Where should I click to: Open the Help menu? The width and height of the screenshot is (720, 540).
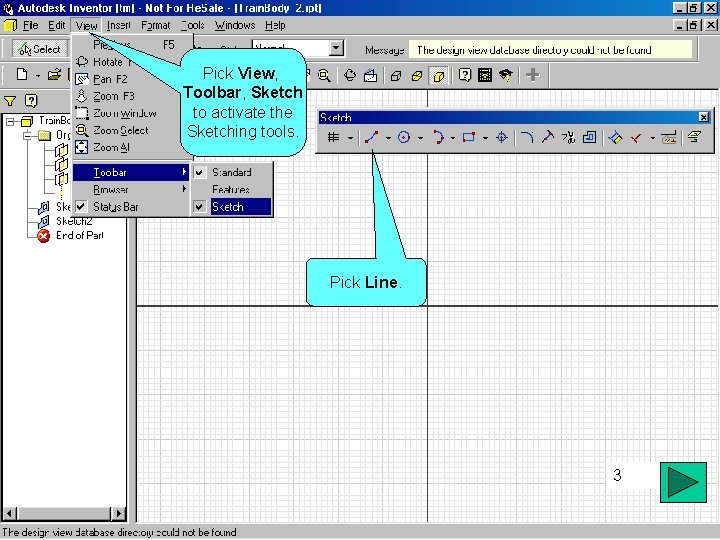tap(275, 25)
